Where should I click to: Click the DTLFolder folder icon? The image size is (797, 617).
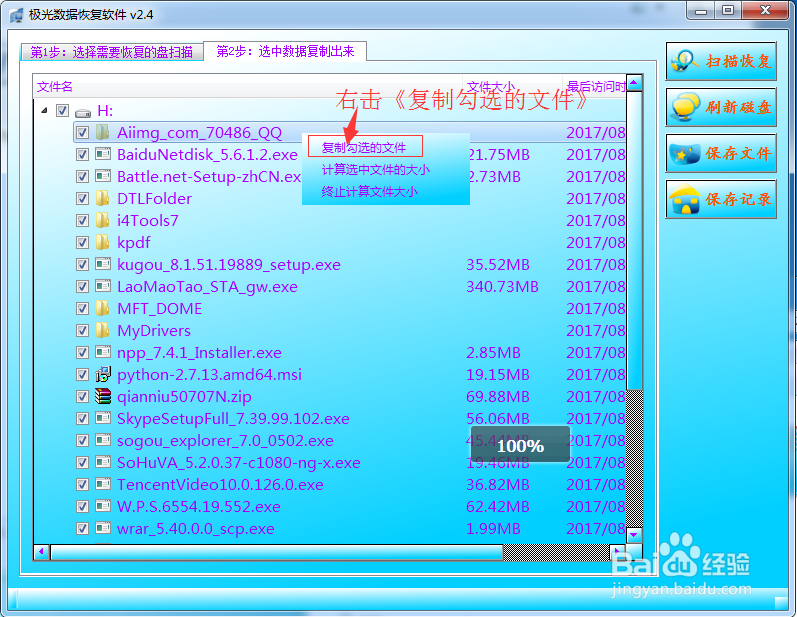[103, 198]
